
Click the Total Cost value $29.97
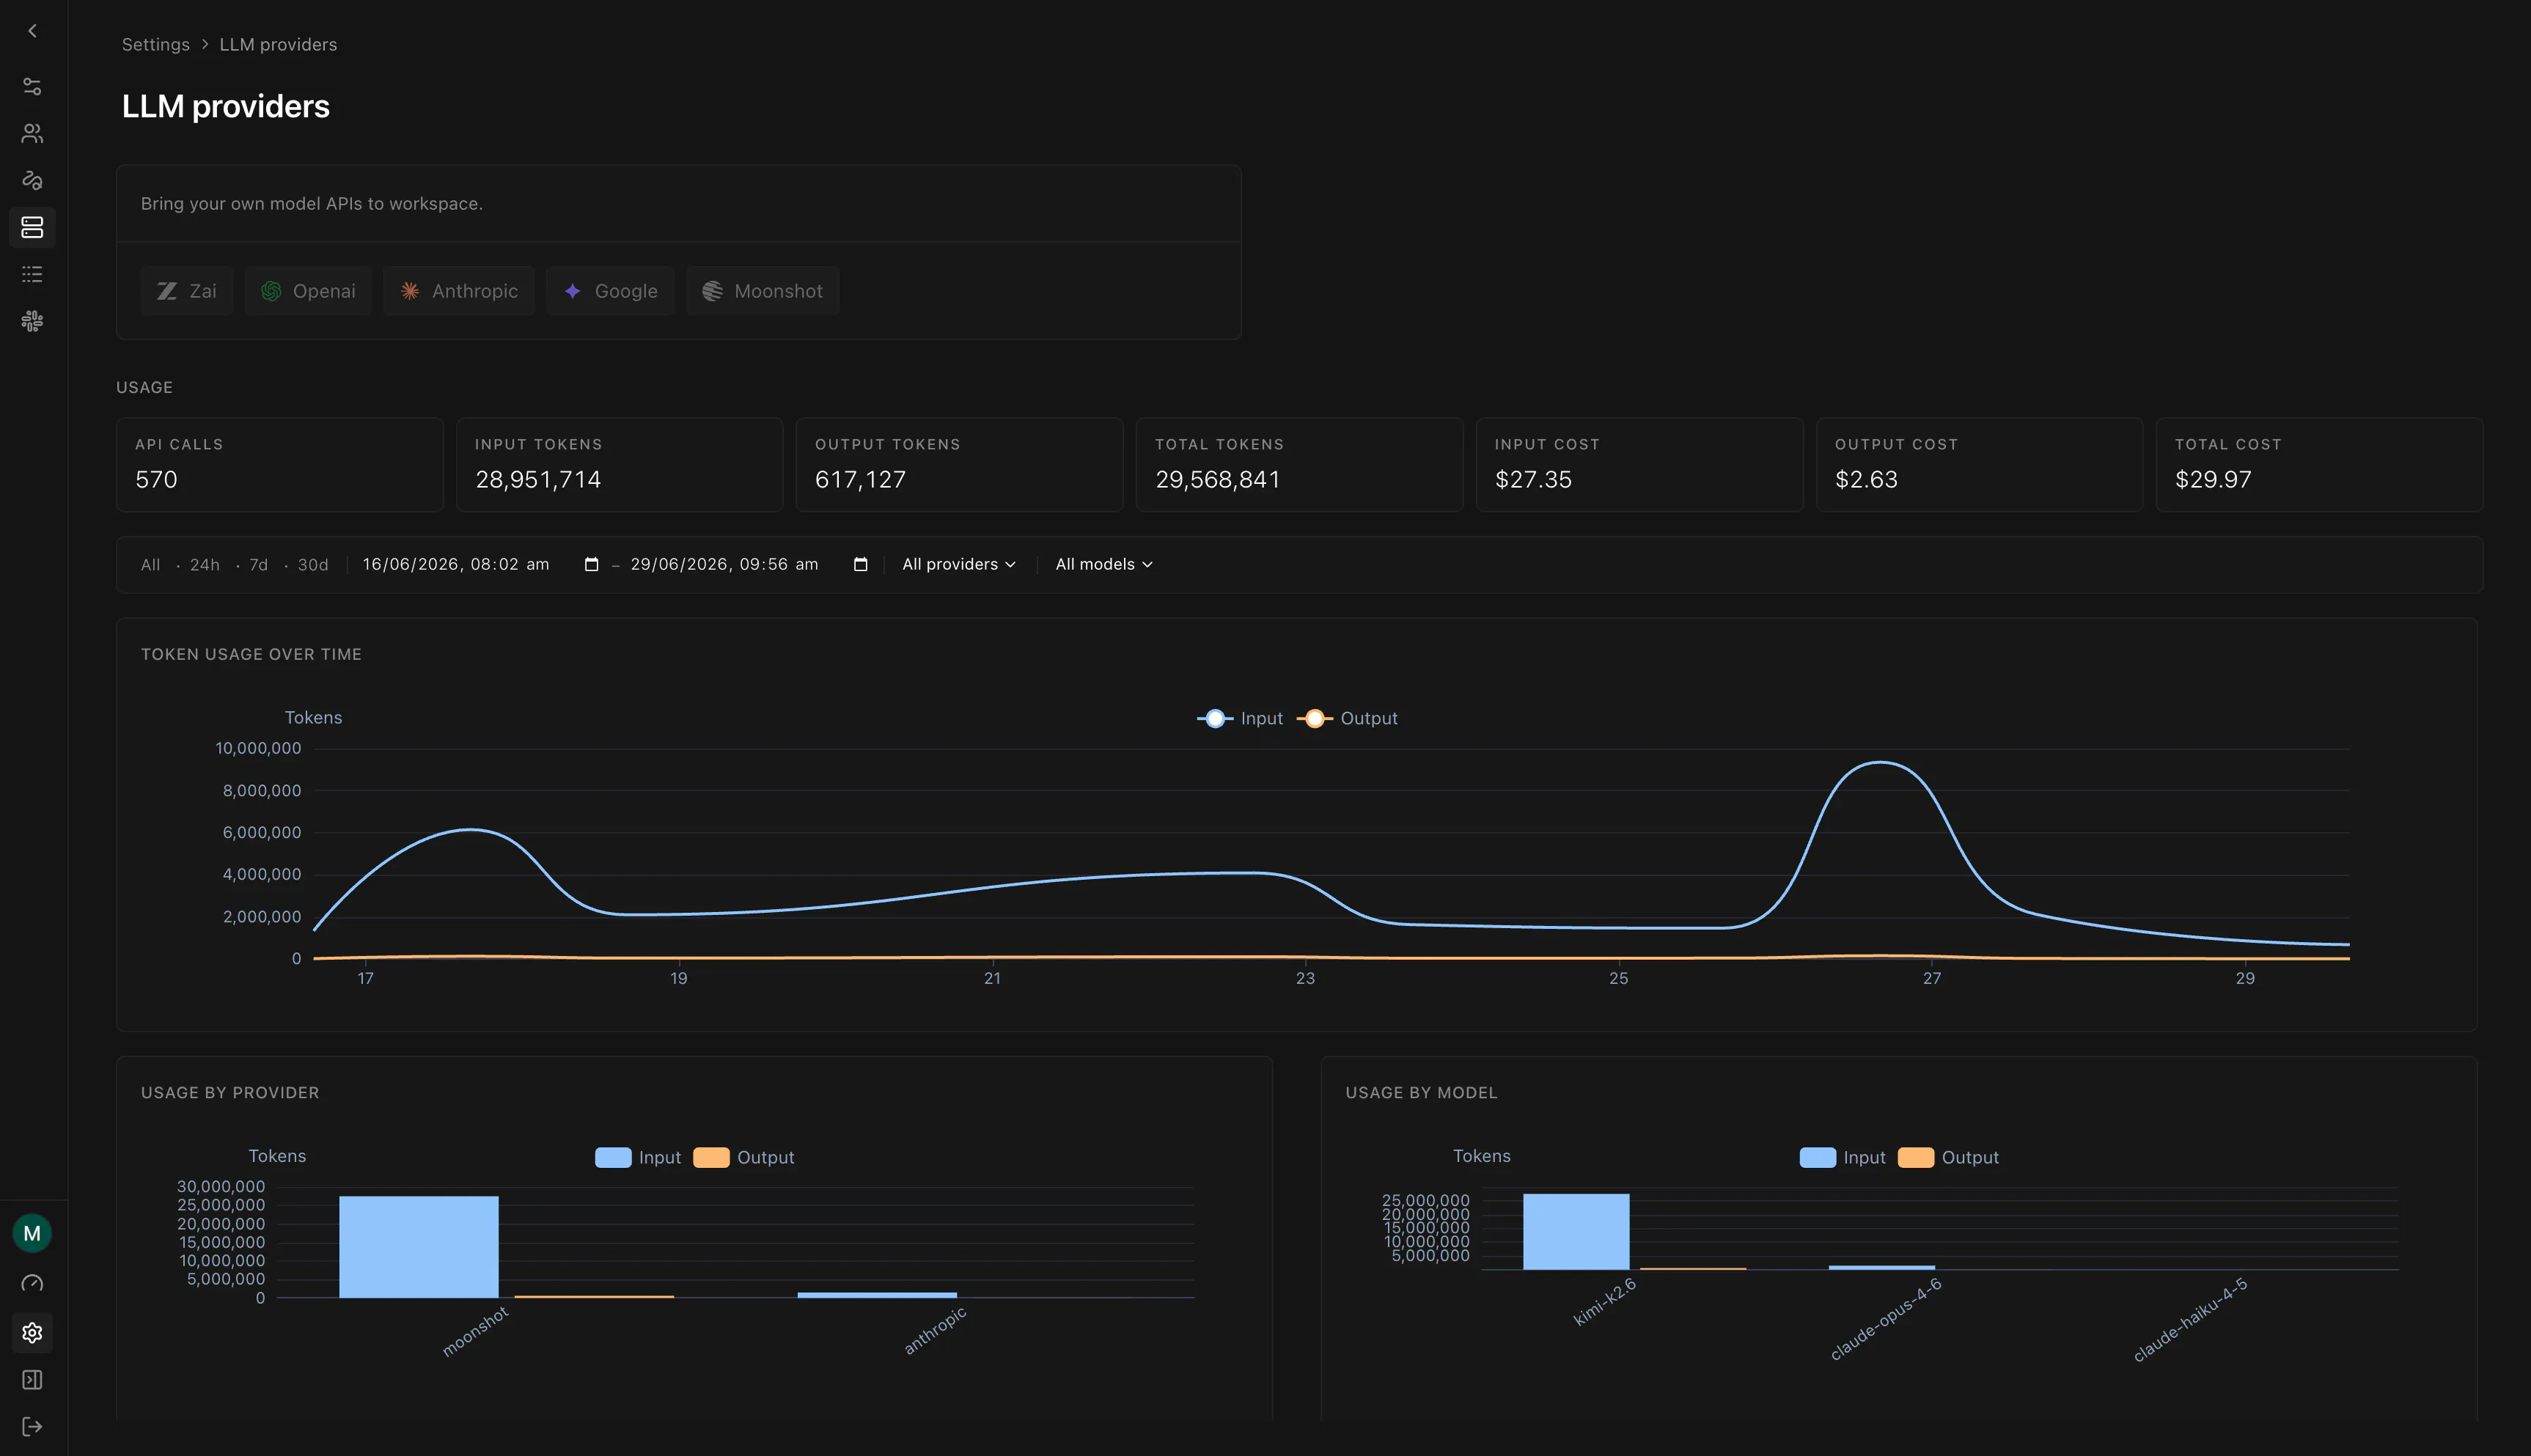[2213, 479]
